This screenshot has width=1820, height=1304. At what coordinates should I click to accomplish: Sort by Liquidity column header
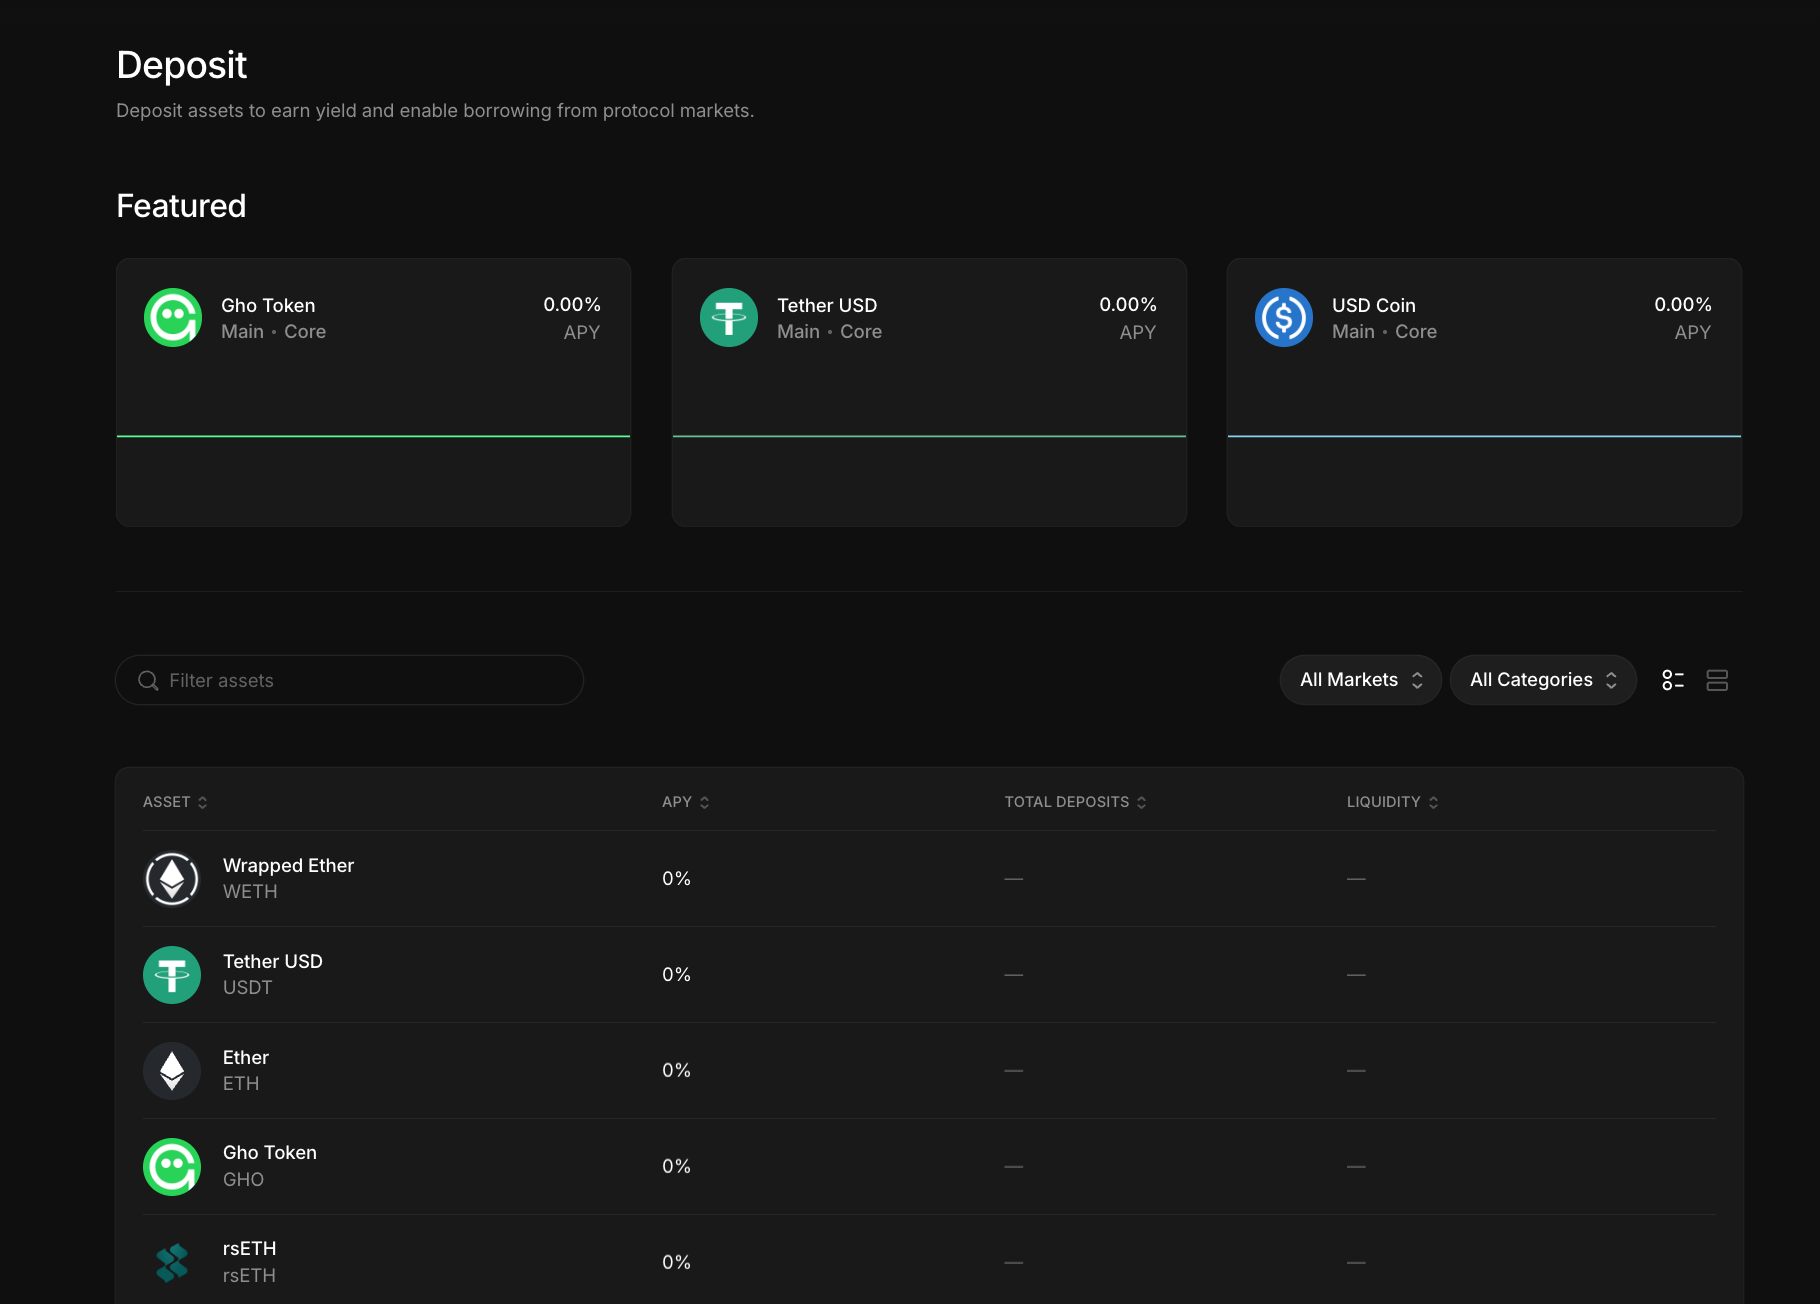[1392, 802]
